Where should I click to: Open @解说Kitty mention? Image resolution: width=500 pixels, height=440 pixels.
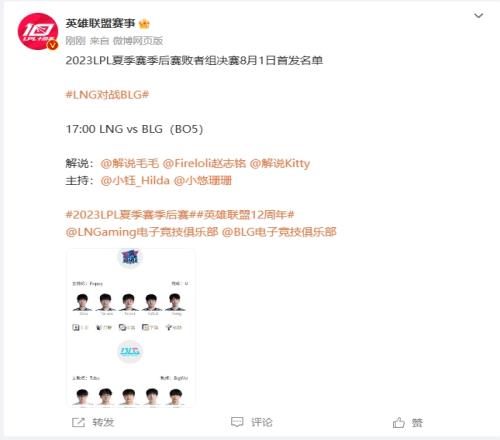[x=280, y=163]
